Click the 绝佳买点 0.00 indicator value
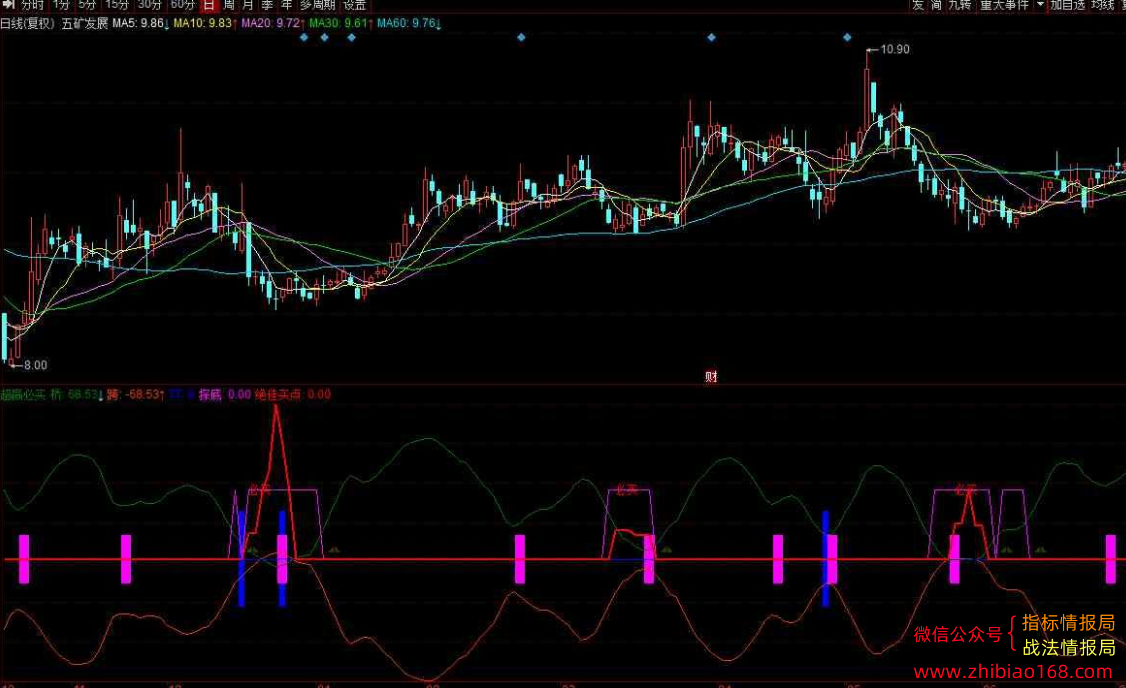This screenshot has width=1126, height=688. [x=293, y=394]
